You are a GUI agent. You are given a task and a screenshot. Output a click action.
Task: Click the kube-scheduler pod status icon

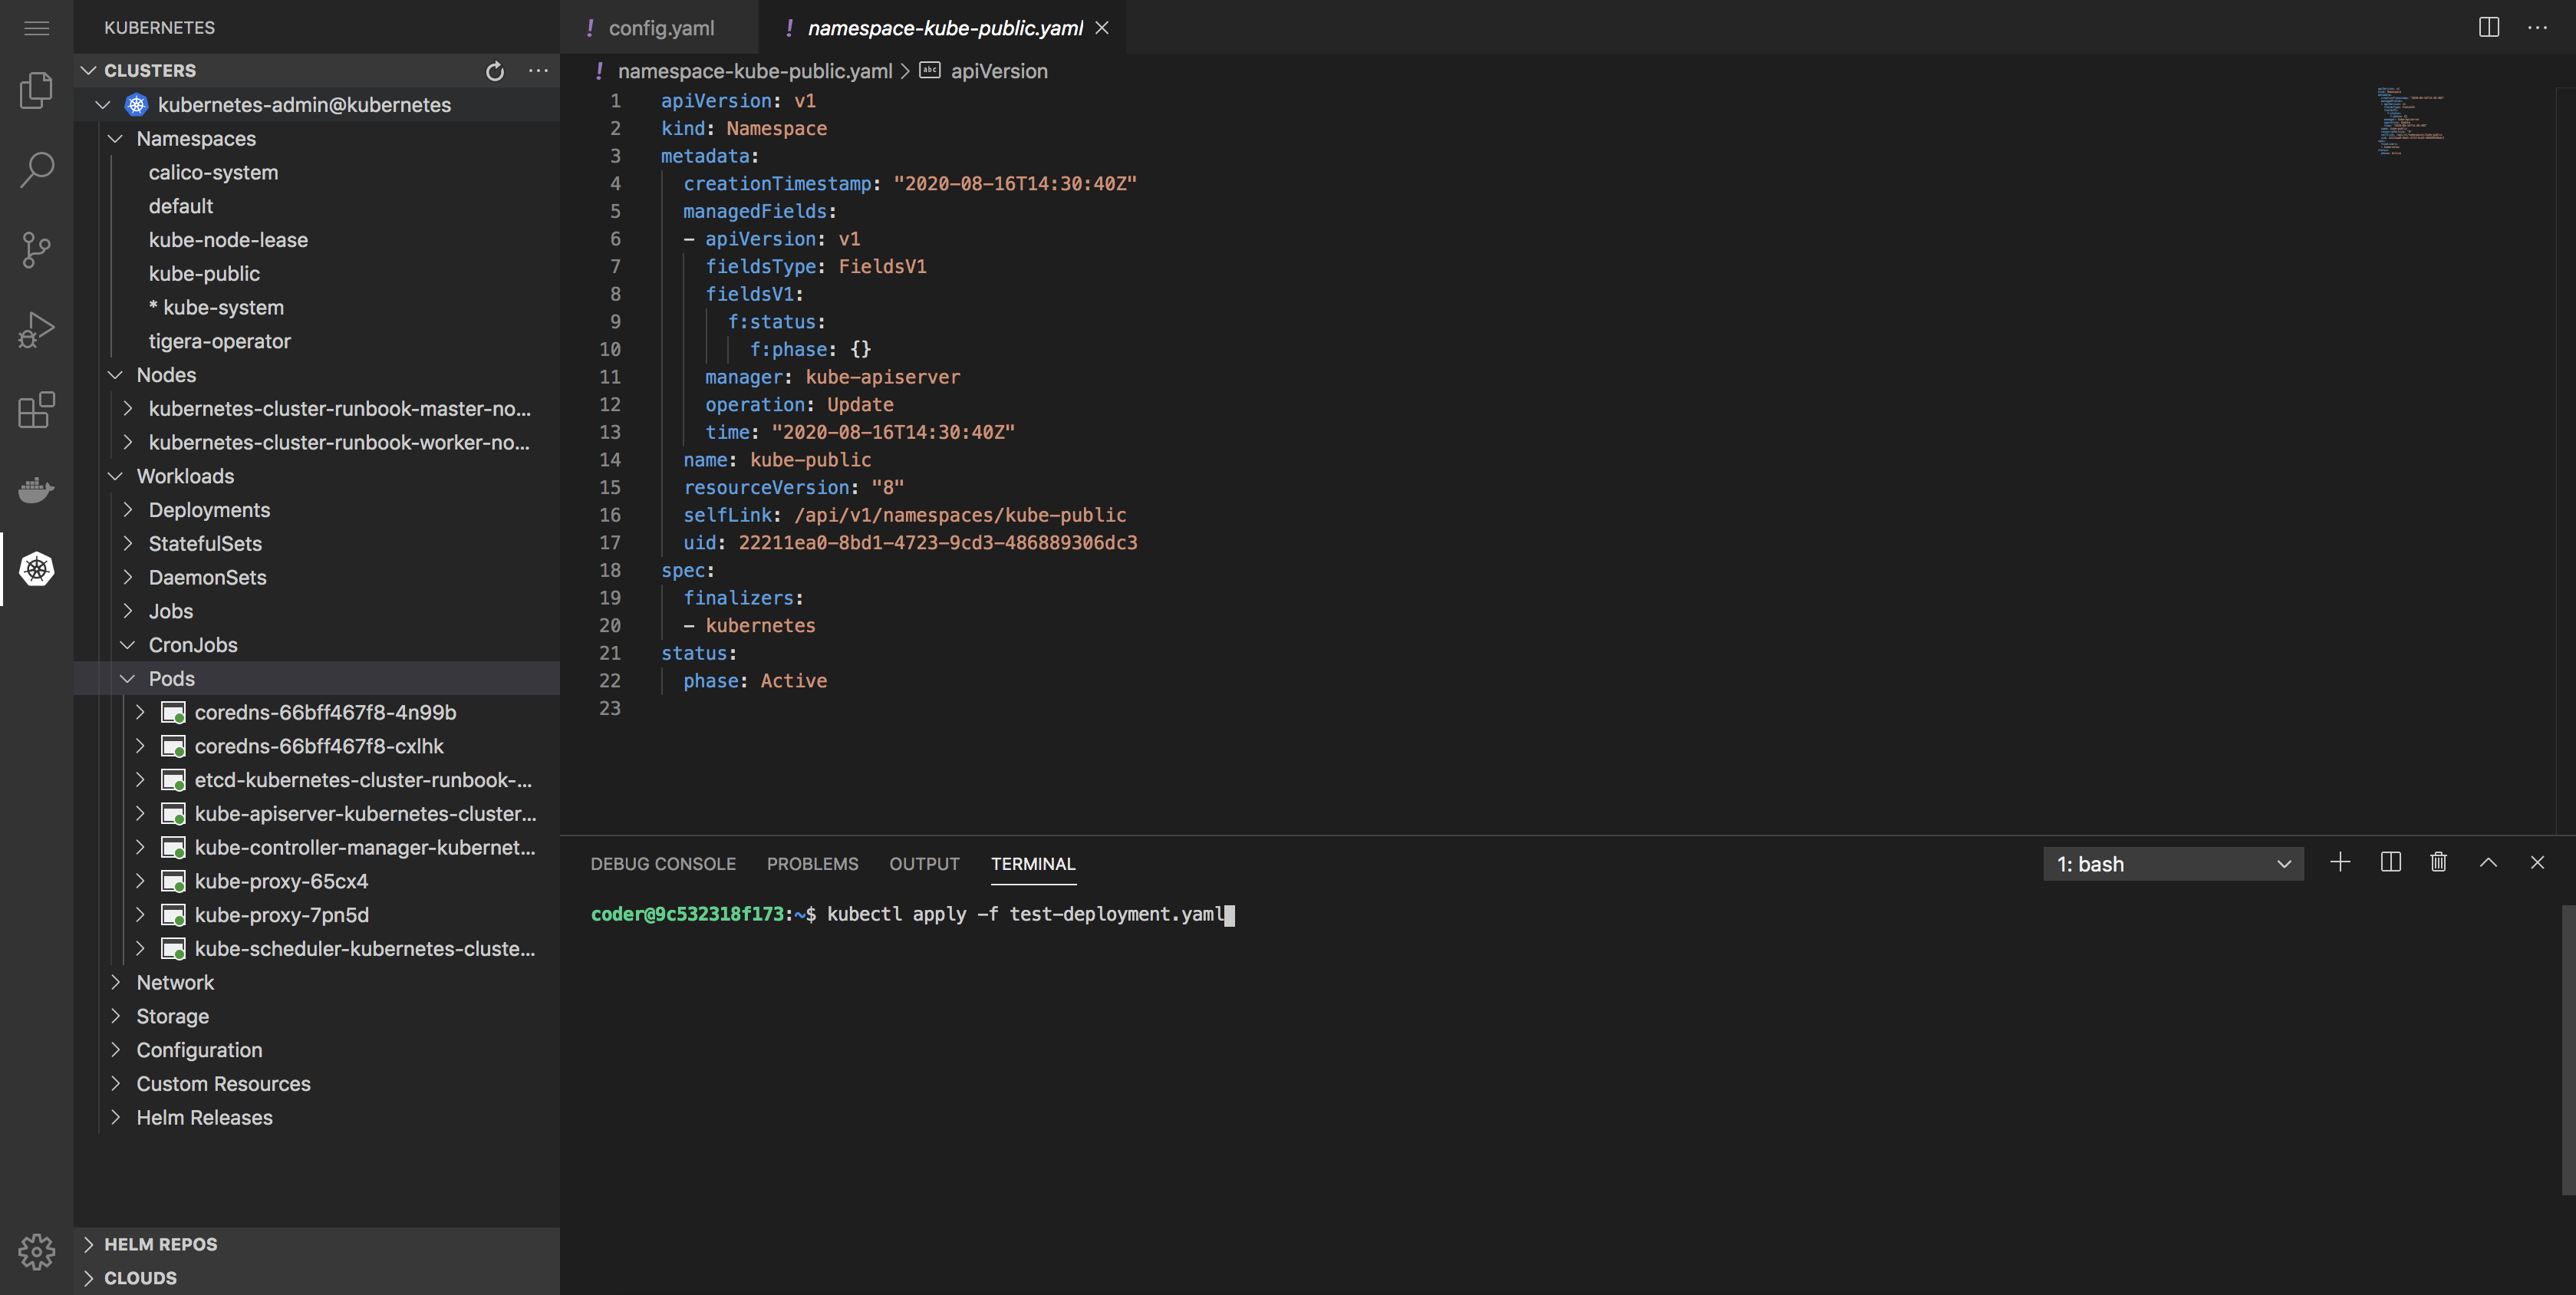pos(174,950)
